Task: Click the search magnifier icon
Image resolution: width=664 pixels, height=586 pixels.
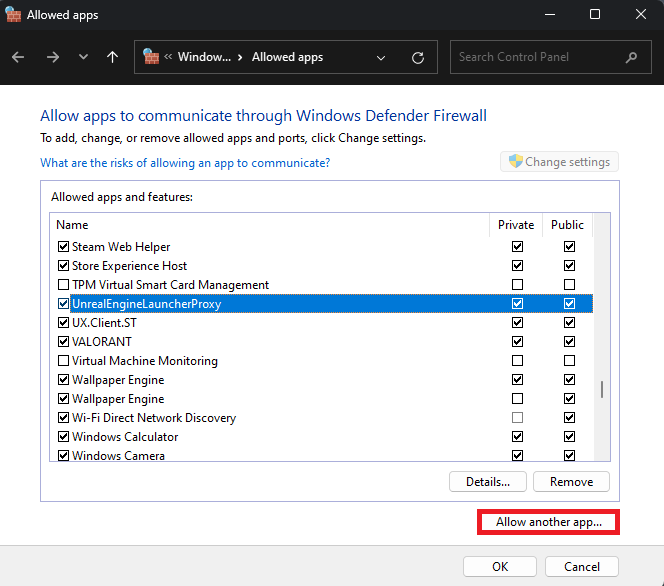Action: point(631,57)
